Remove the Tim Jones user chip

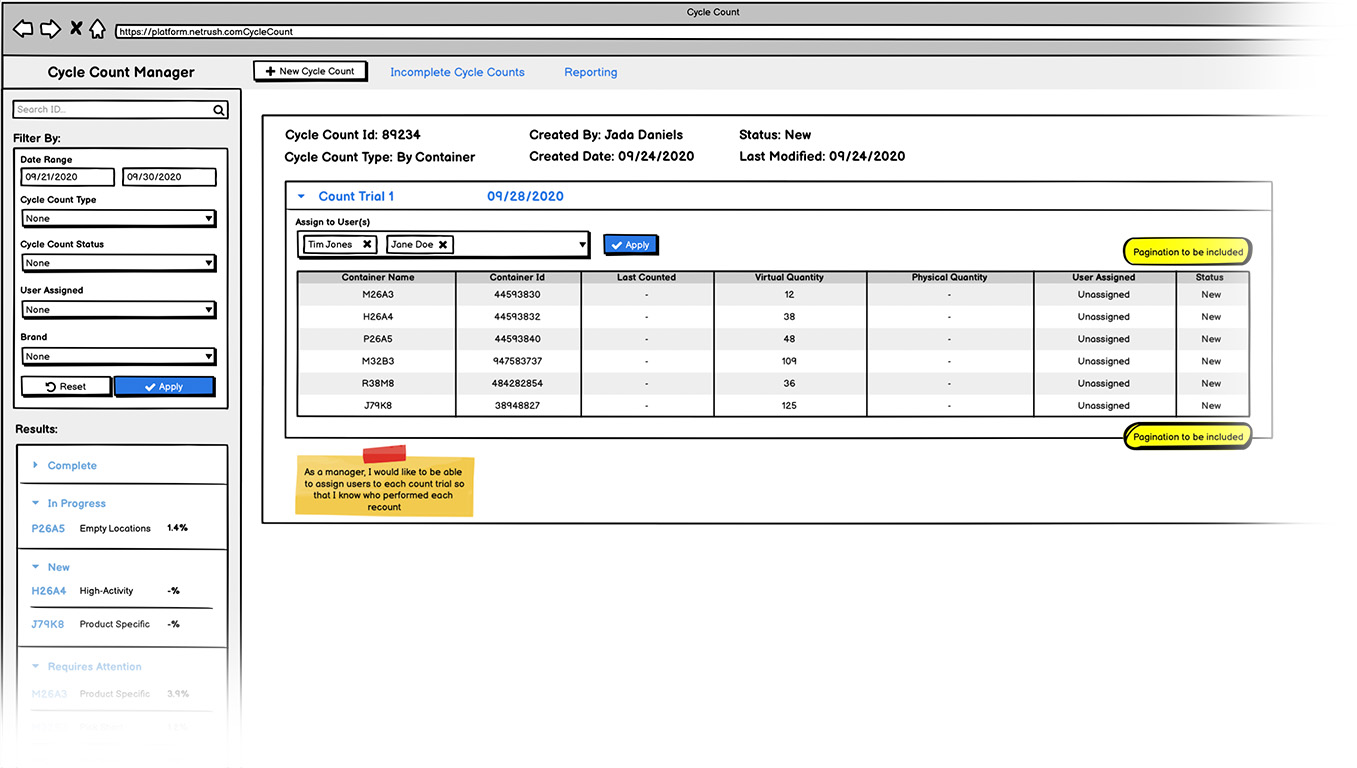click(x=365, y=244)
